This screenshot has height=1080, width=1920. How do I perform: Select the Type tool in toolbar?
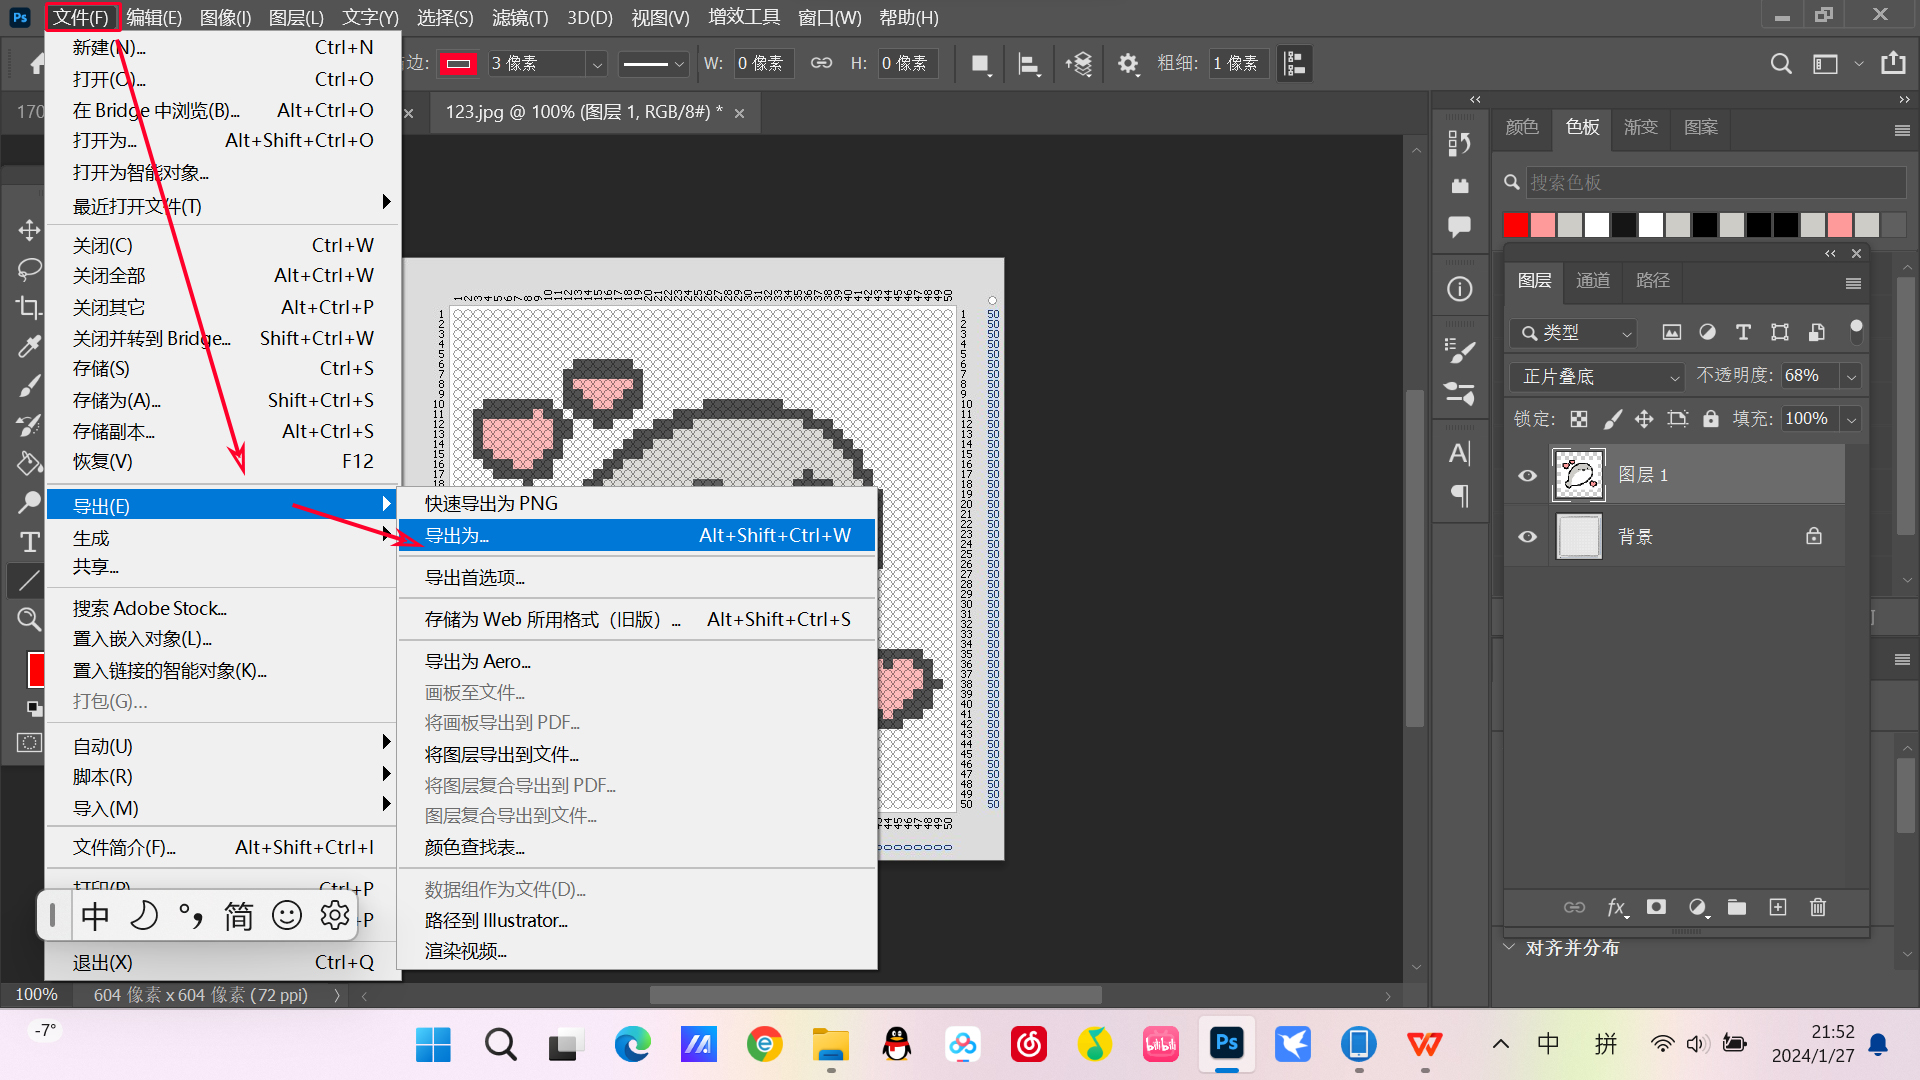click(29, 541)
